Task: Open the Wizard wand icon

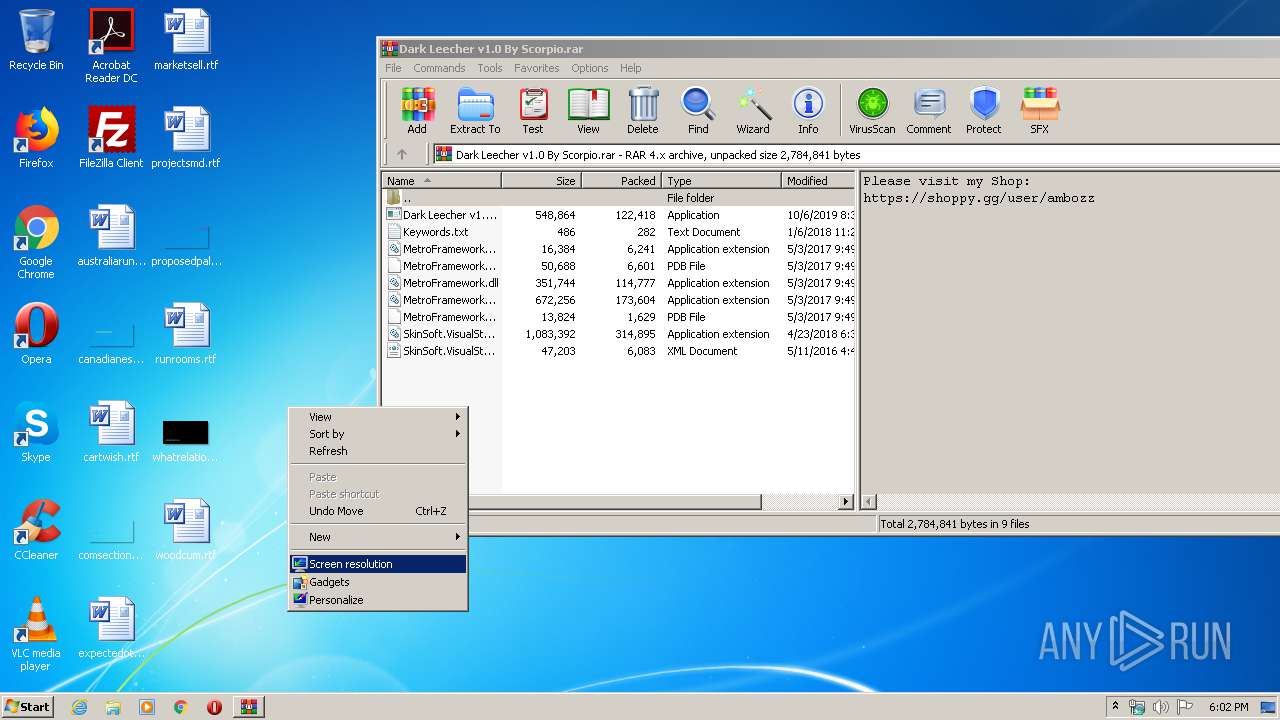Action: point(753,110)
